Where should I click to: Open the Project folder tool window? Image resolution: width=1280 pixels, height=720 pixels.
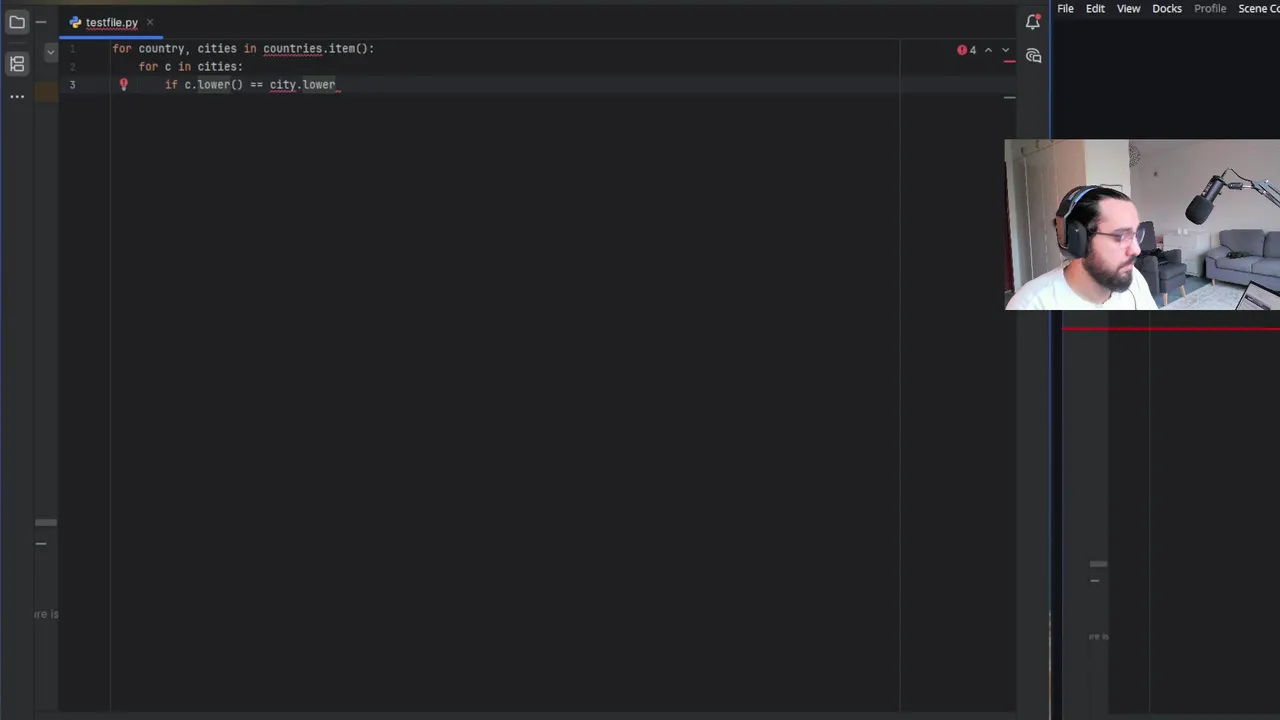pos(17,22)
